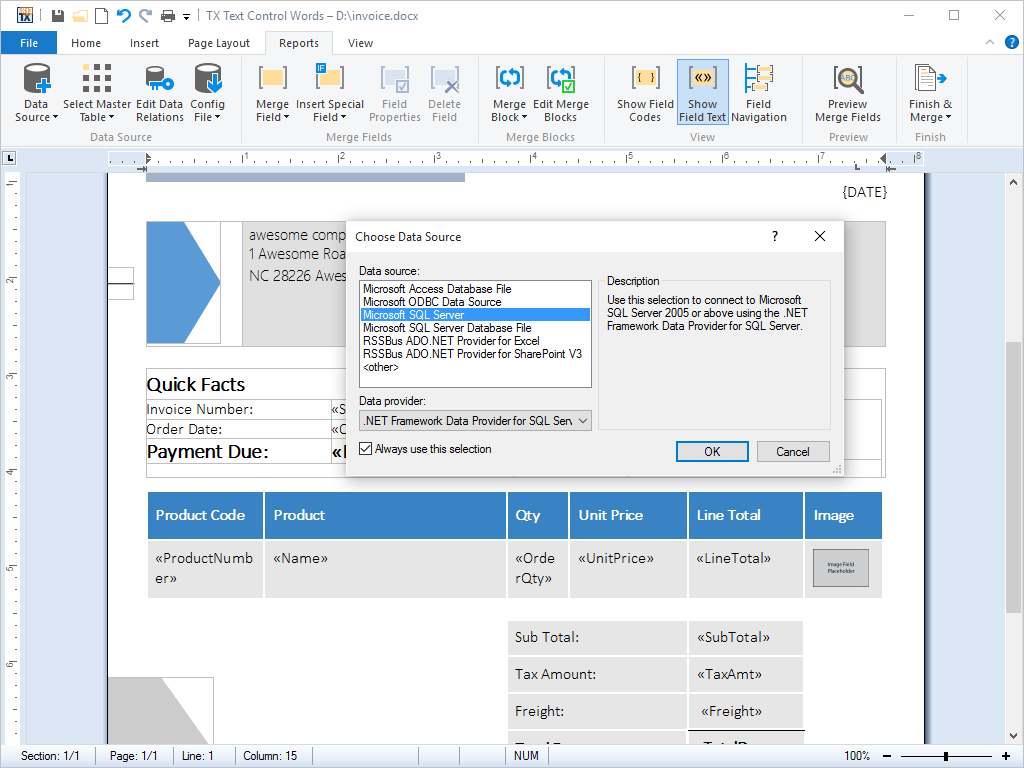Click the save icon in the title bar
The height and width of the screenshot is (768, 1024).
(x=58, y=16)
